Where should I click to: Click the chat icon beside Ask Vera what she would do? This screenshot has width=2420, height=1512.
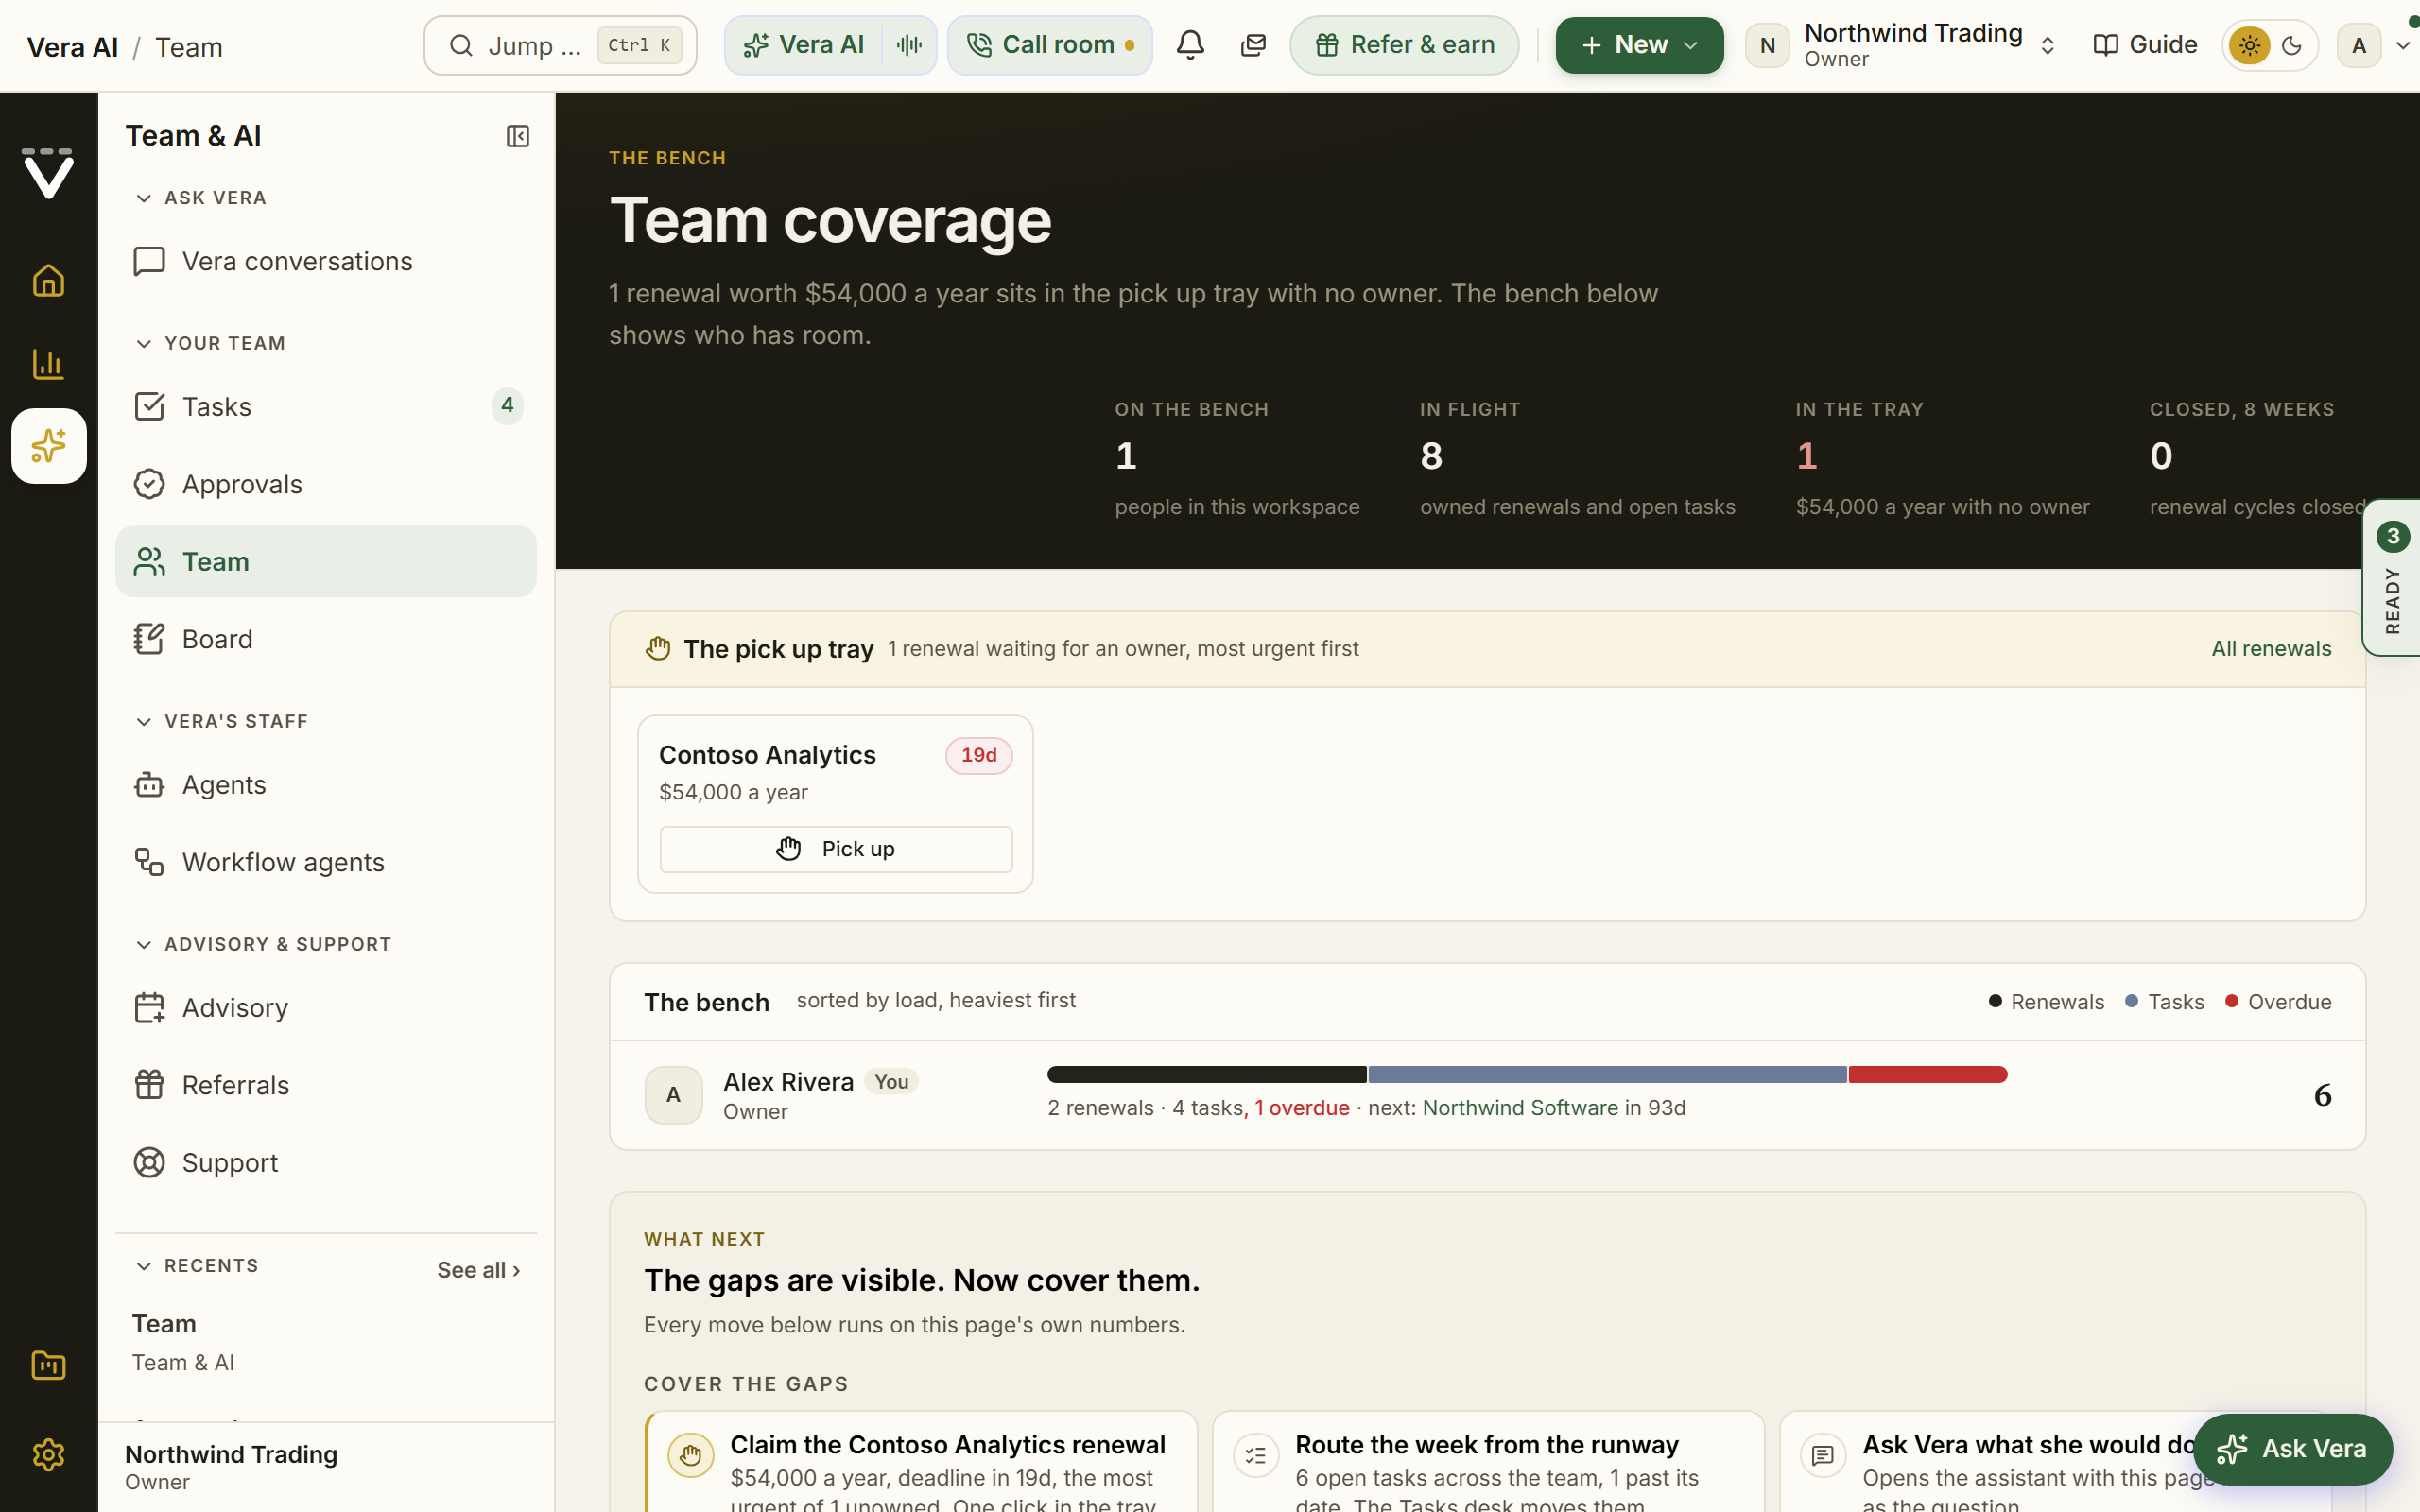[1823, 1455]
